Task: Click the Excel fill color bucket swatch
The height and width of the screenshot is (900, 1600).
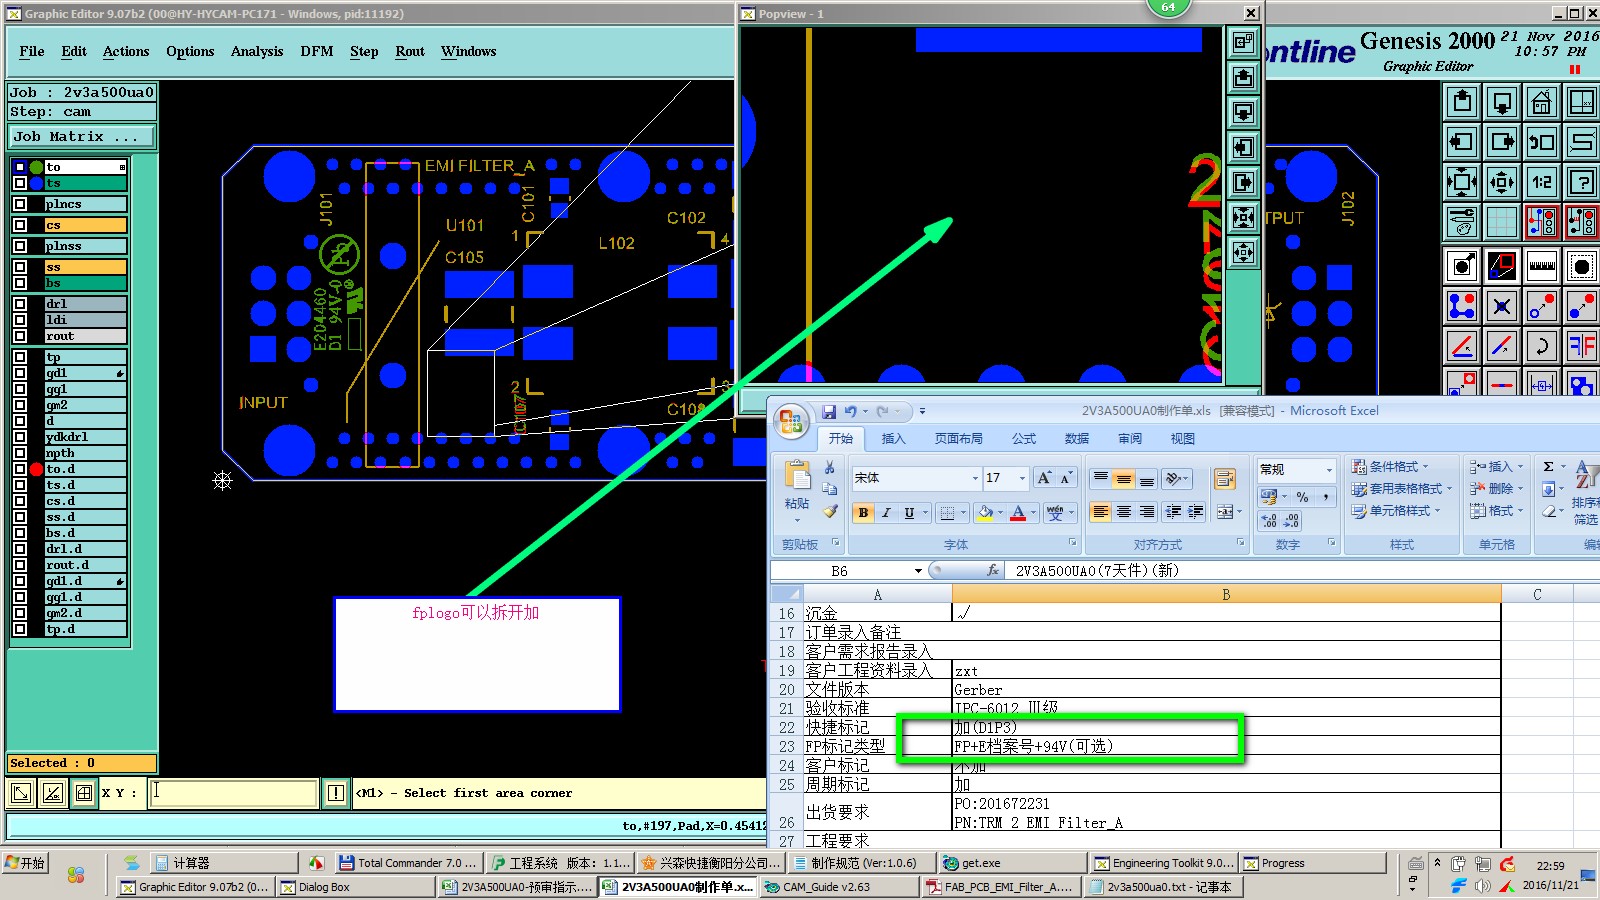Action: point(985,513)
